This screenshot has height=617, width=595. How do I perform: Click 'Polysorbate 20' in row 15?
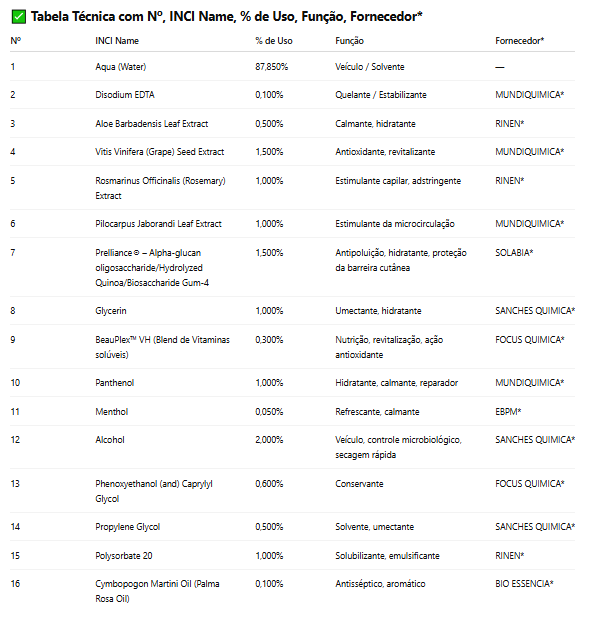click(124, 556)
